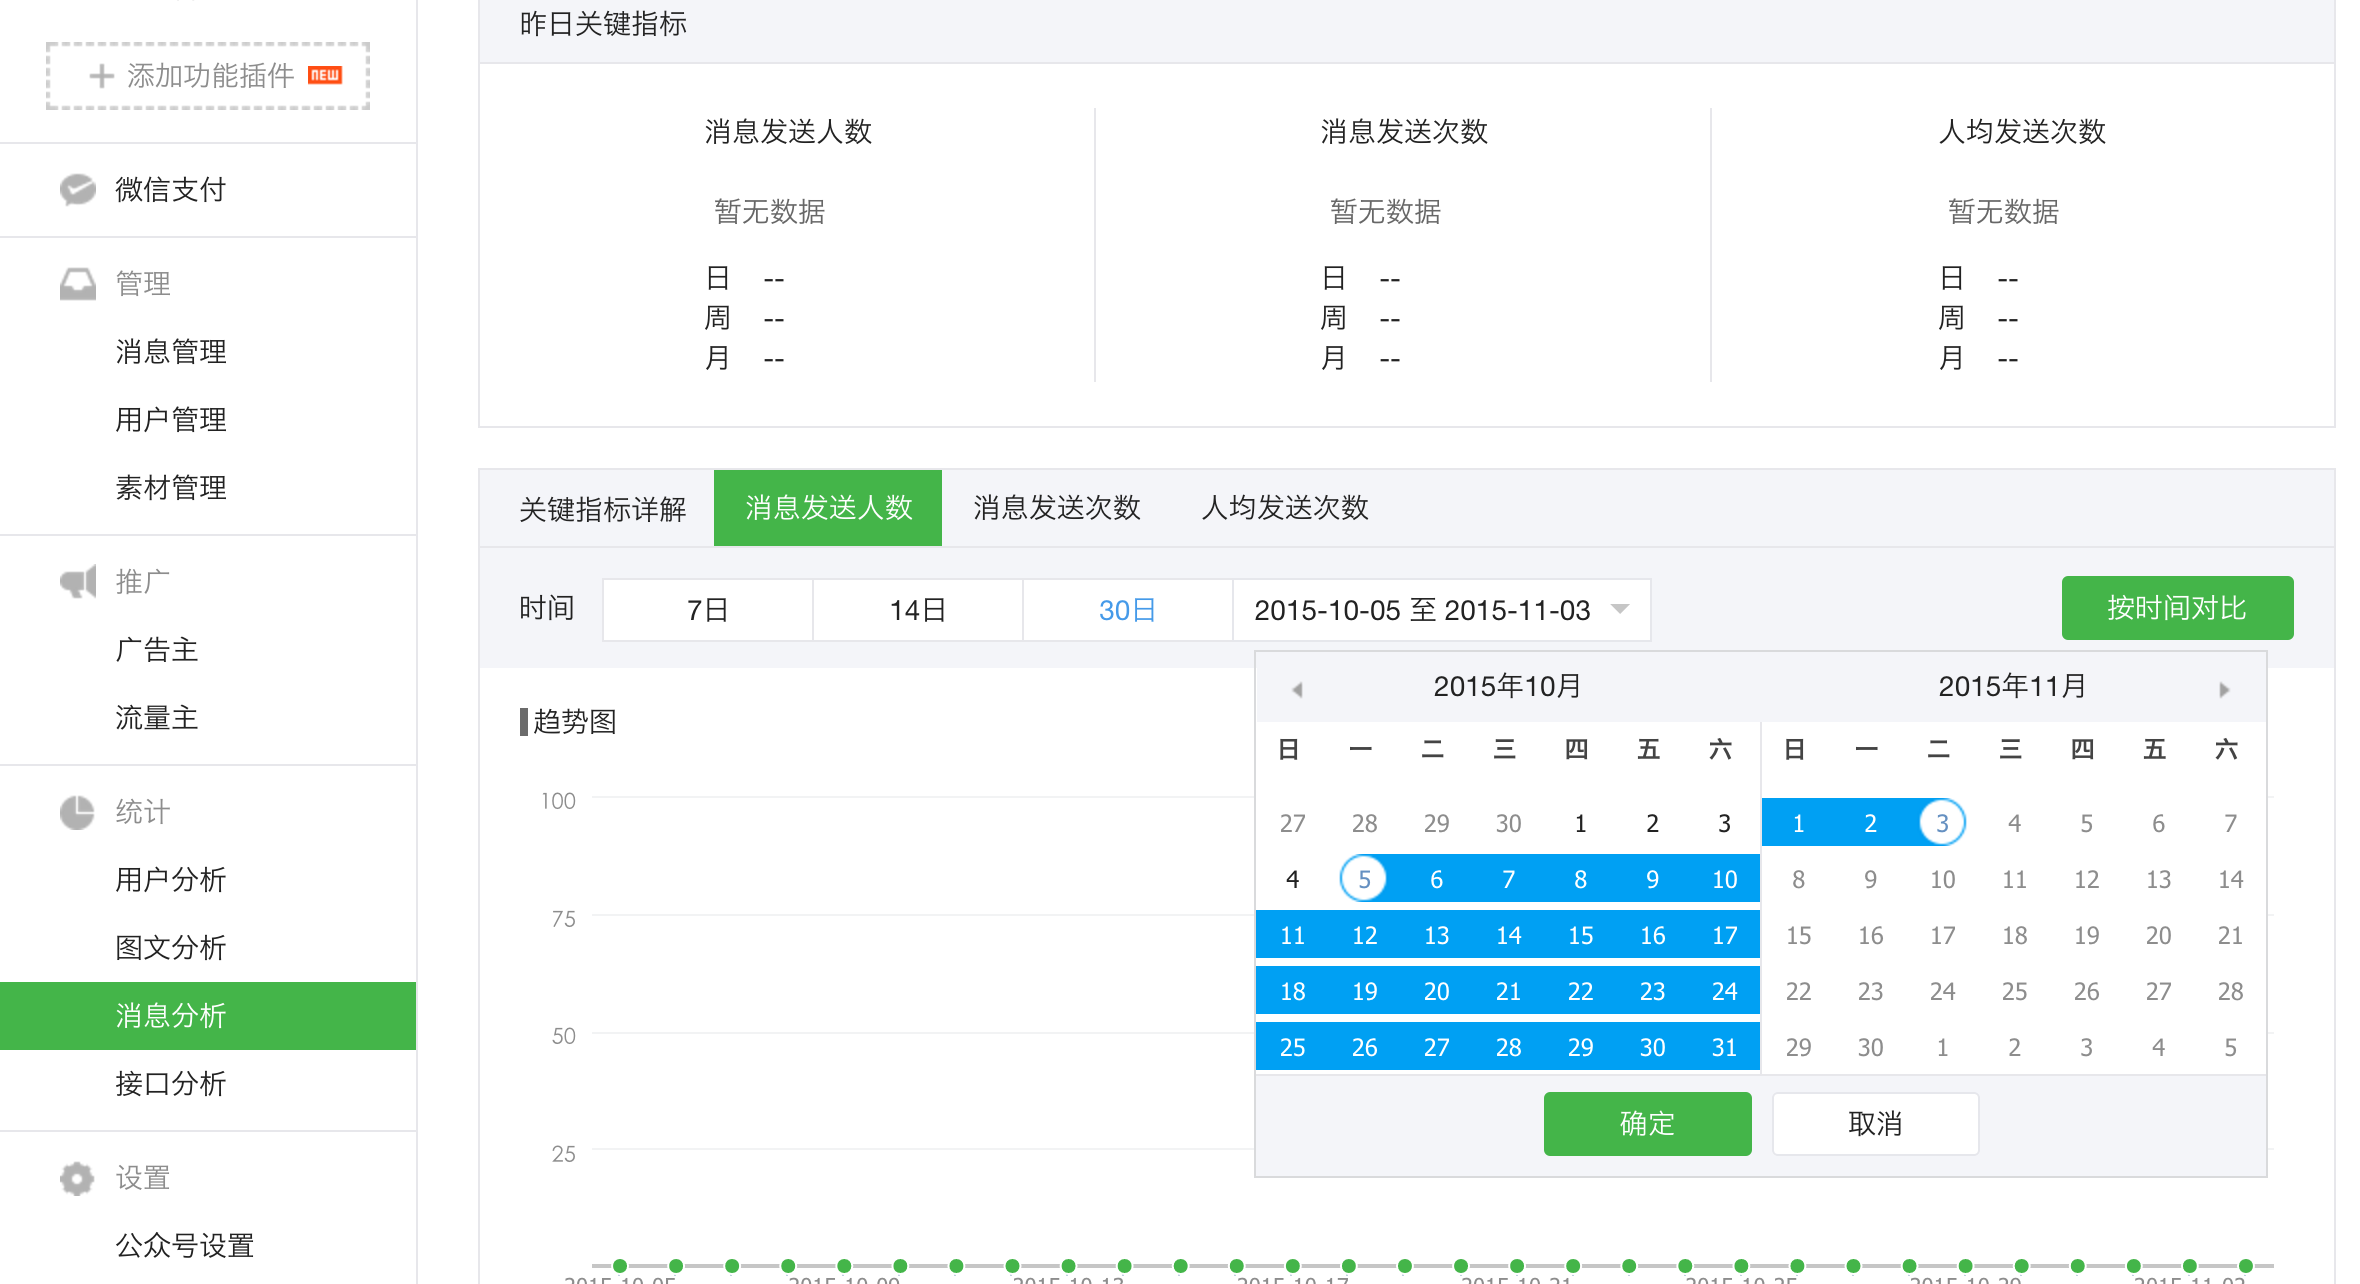Click 2015年11月 calendar header
The width and height of the screenshot is (2360, 1284).
[x=2012, y=686]
